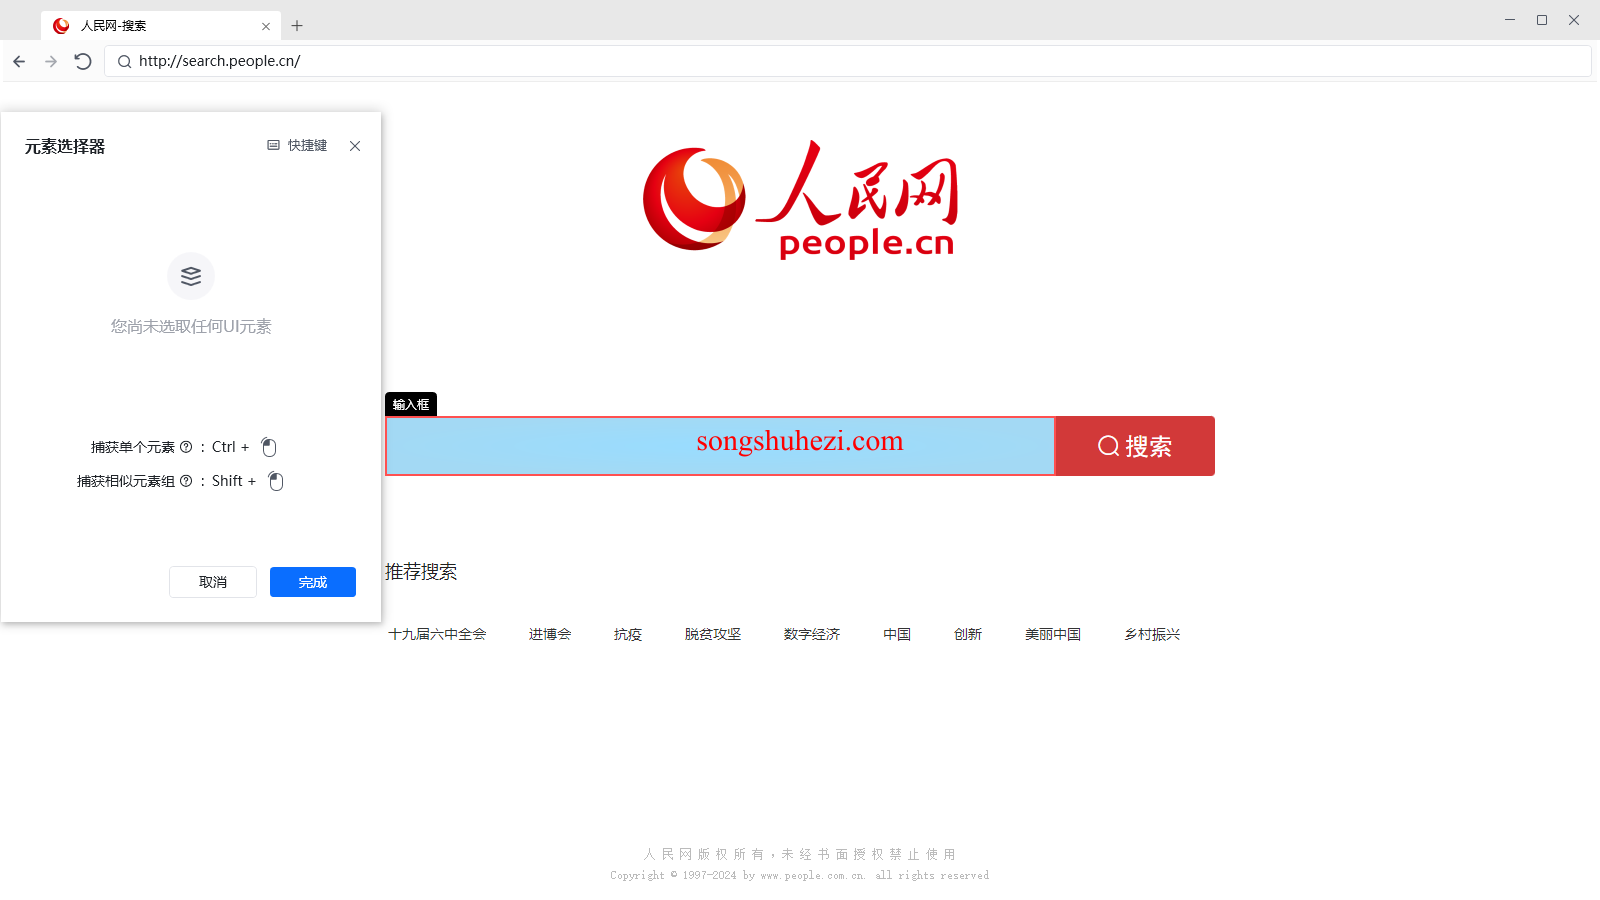Open 快捷键 shortcuts in element selector
The height and width of the screenshot is (900, 1600).
click(x=297, y=145)
